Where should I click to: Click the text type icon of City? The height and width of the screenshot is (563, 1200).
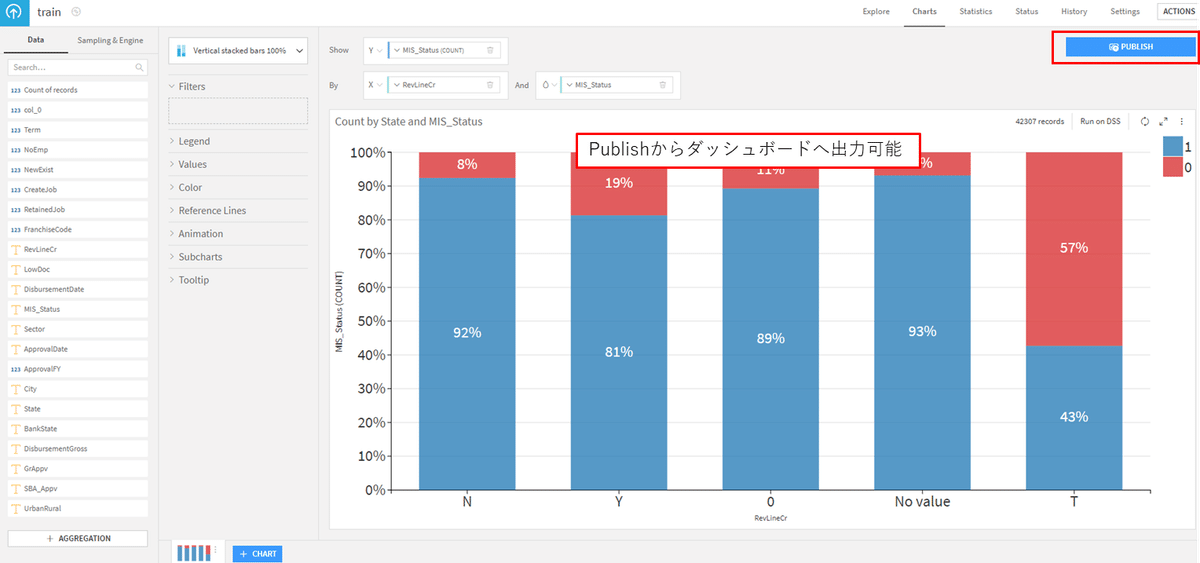coord(16,389)
